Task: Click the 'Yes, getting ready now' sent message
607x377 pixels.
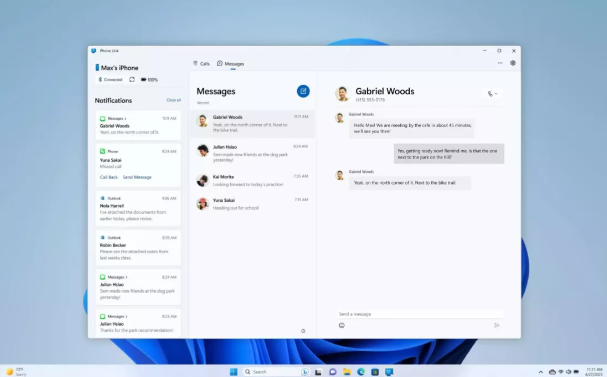Action: coord(449,154)
